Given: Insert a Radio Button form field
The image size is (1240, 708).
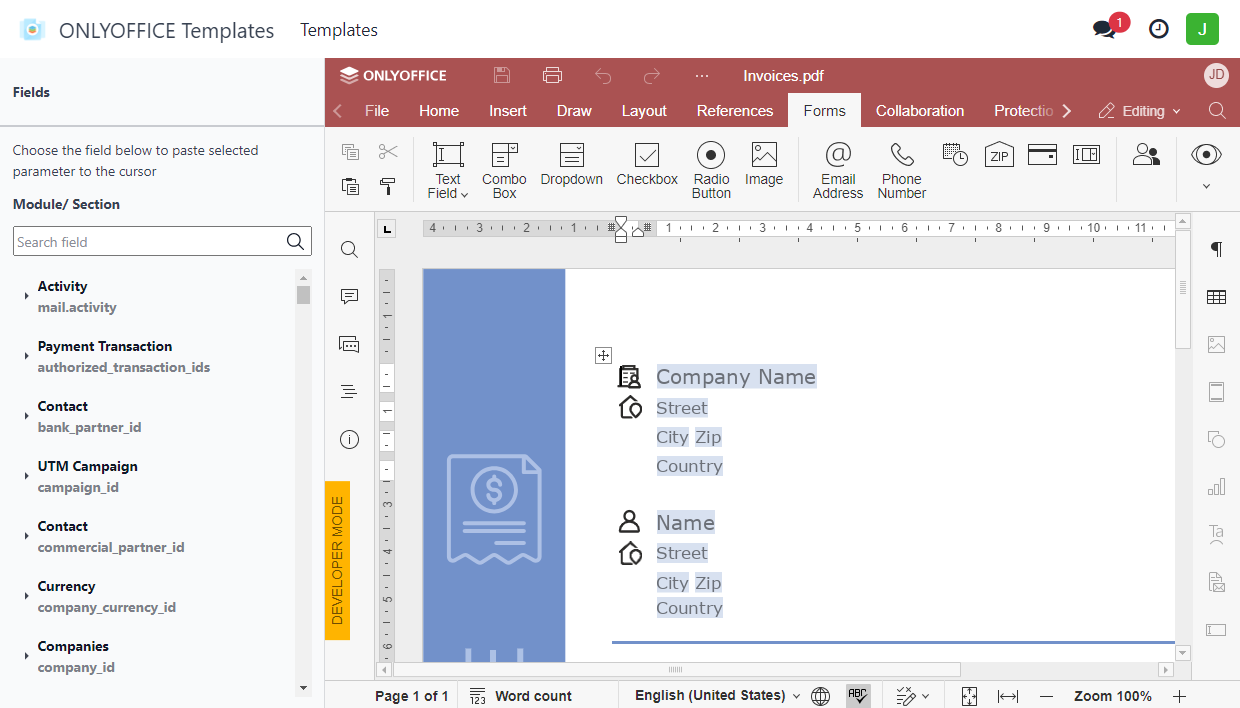Looking at the screenshot, I should point(711,169).
